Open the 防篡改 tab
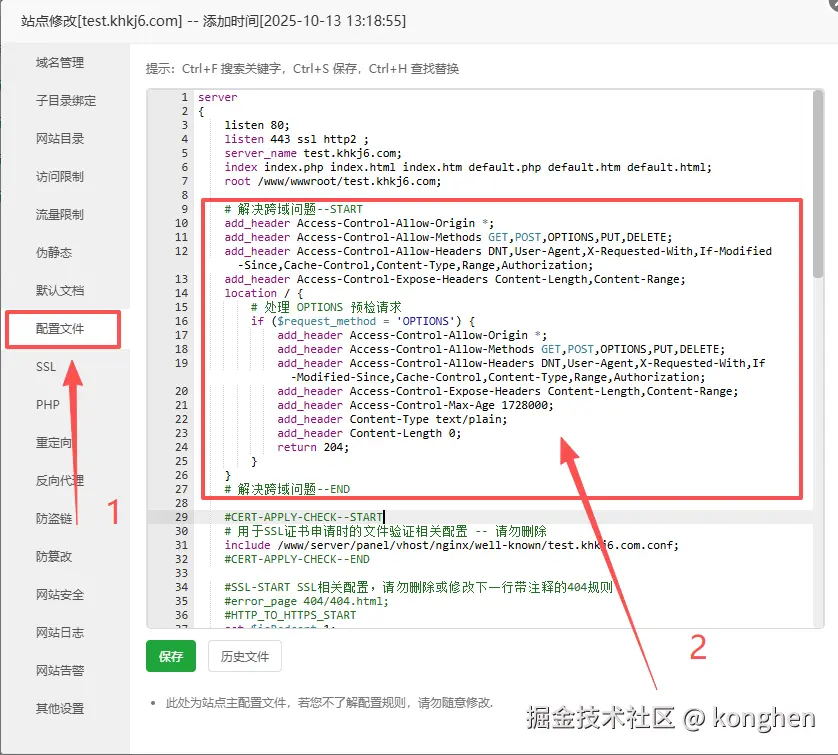Image resolution: width=838 pixels, height=755 pixels. (54, 556)
